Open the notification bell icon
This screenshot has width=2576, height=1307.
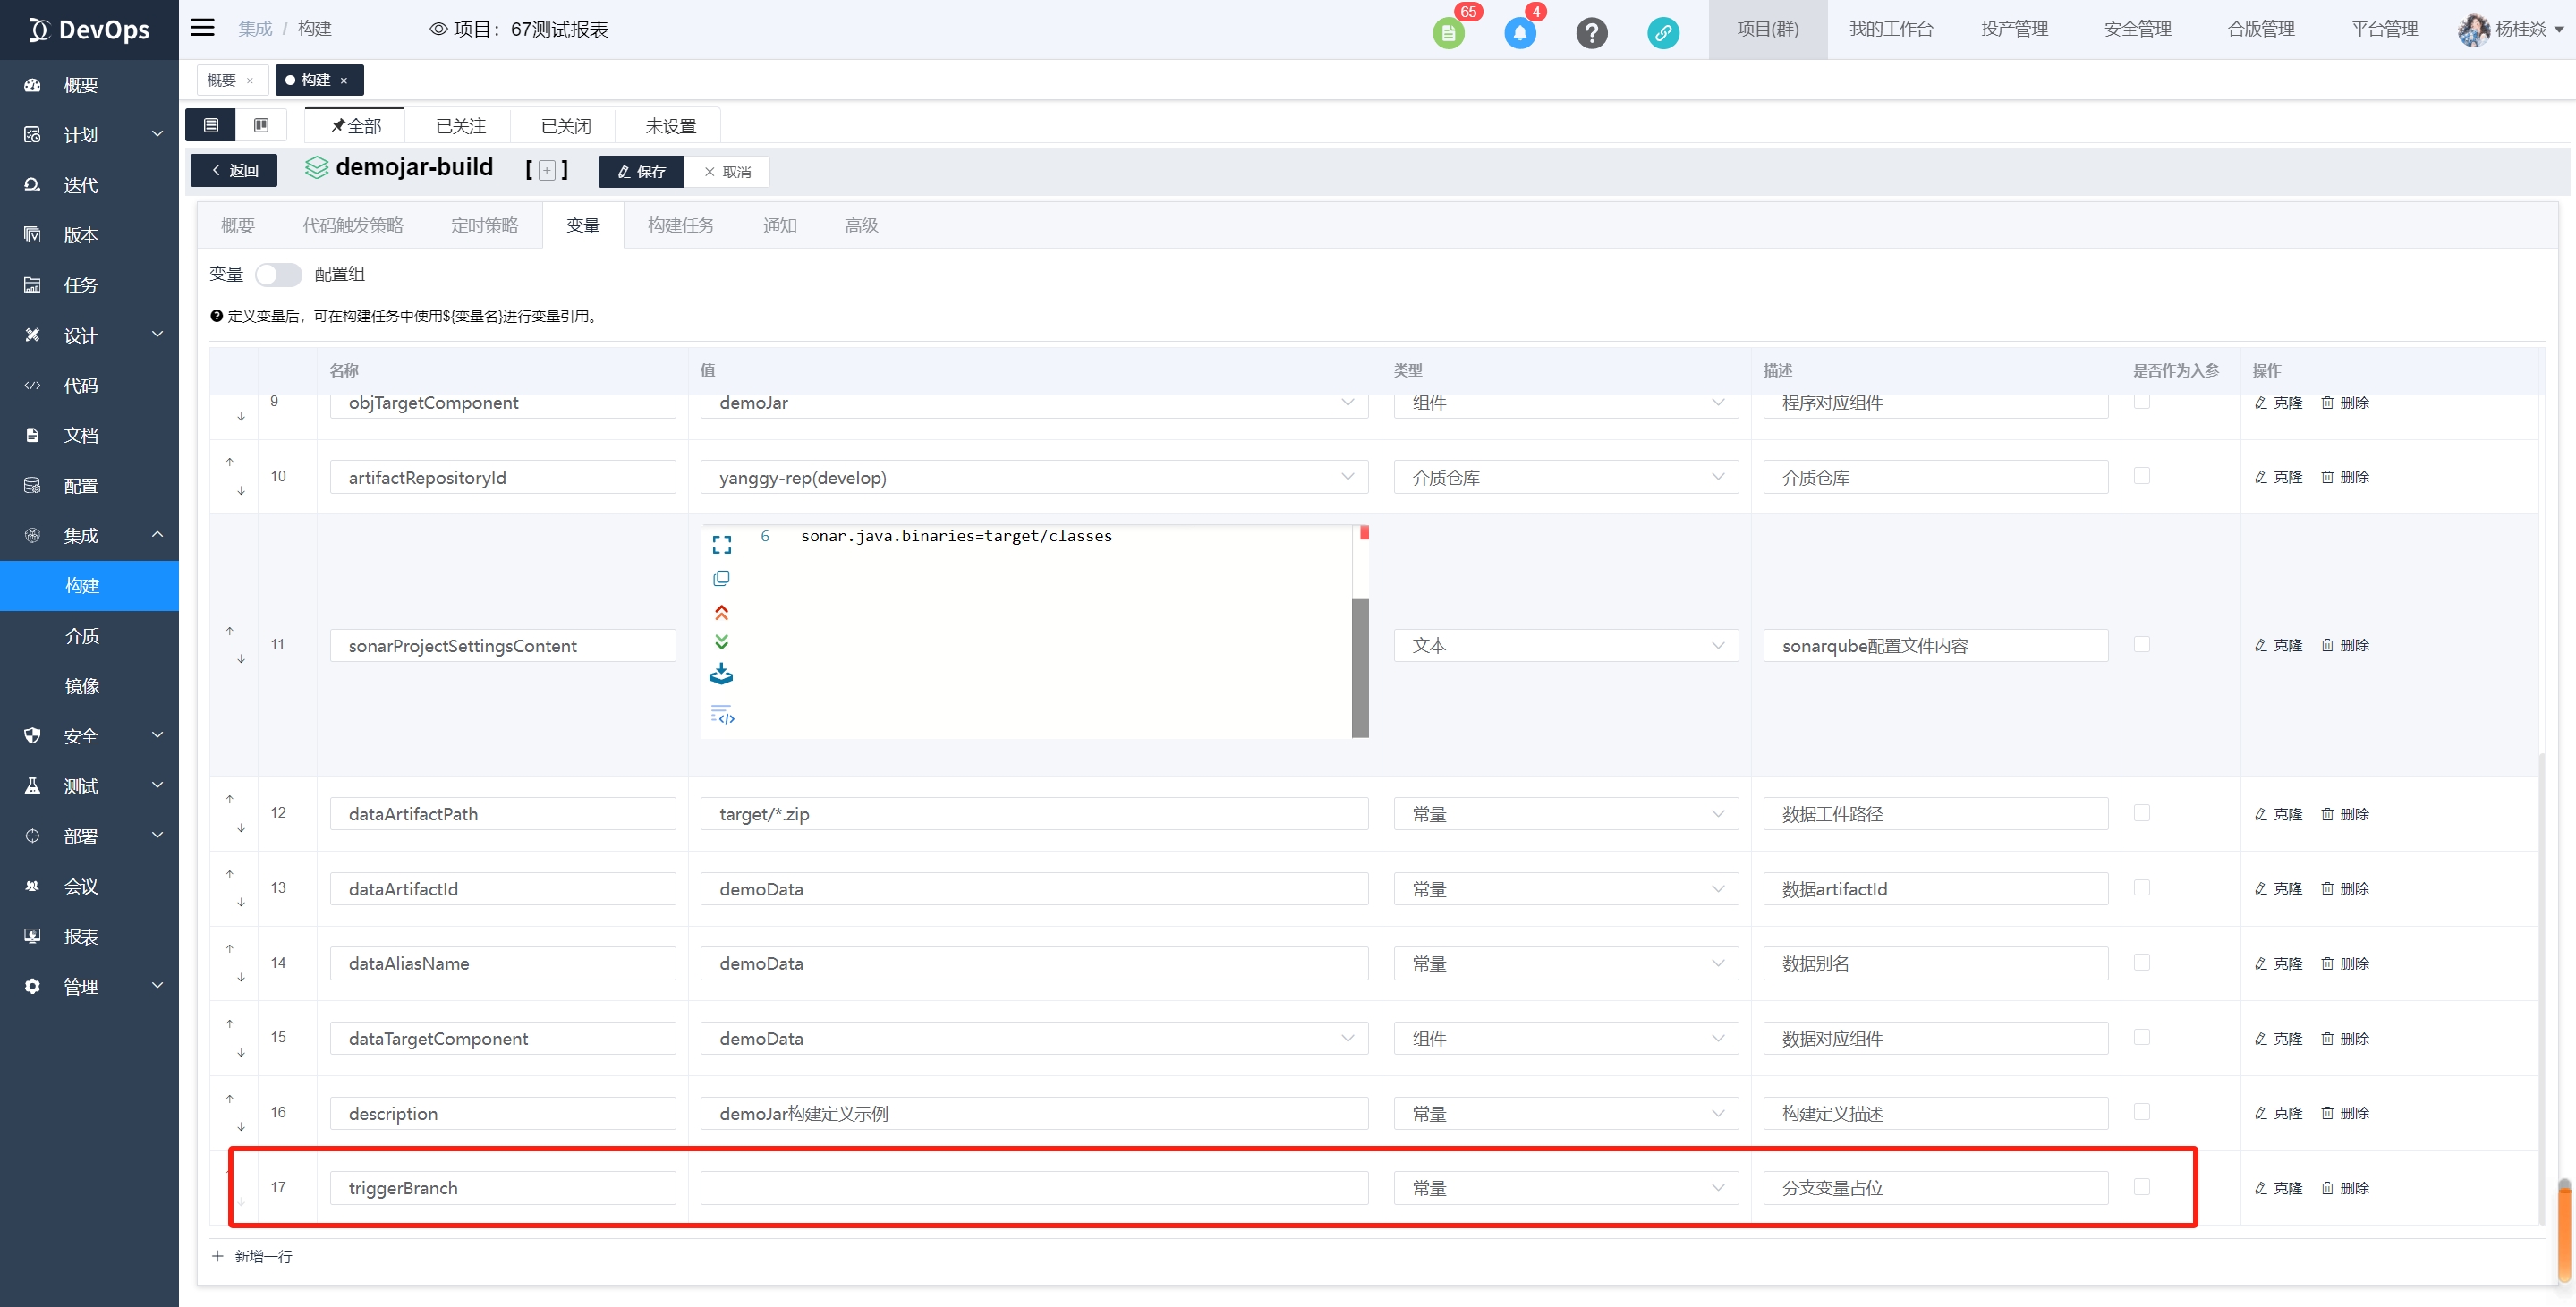pyautogui.click(x=1519, y=33)
